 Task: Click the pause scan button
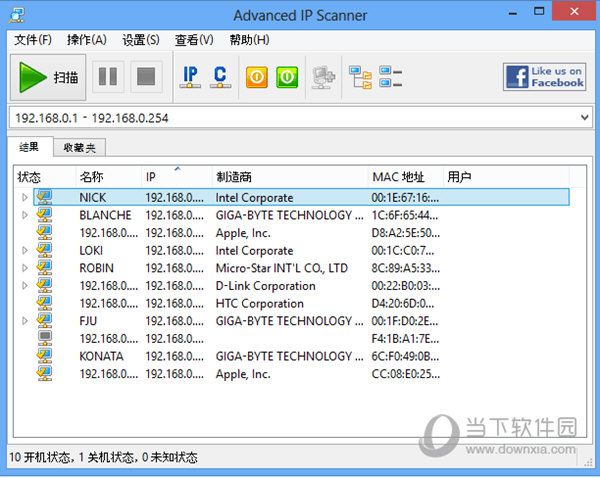coord(108,77)
